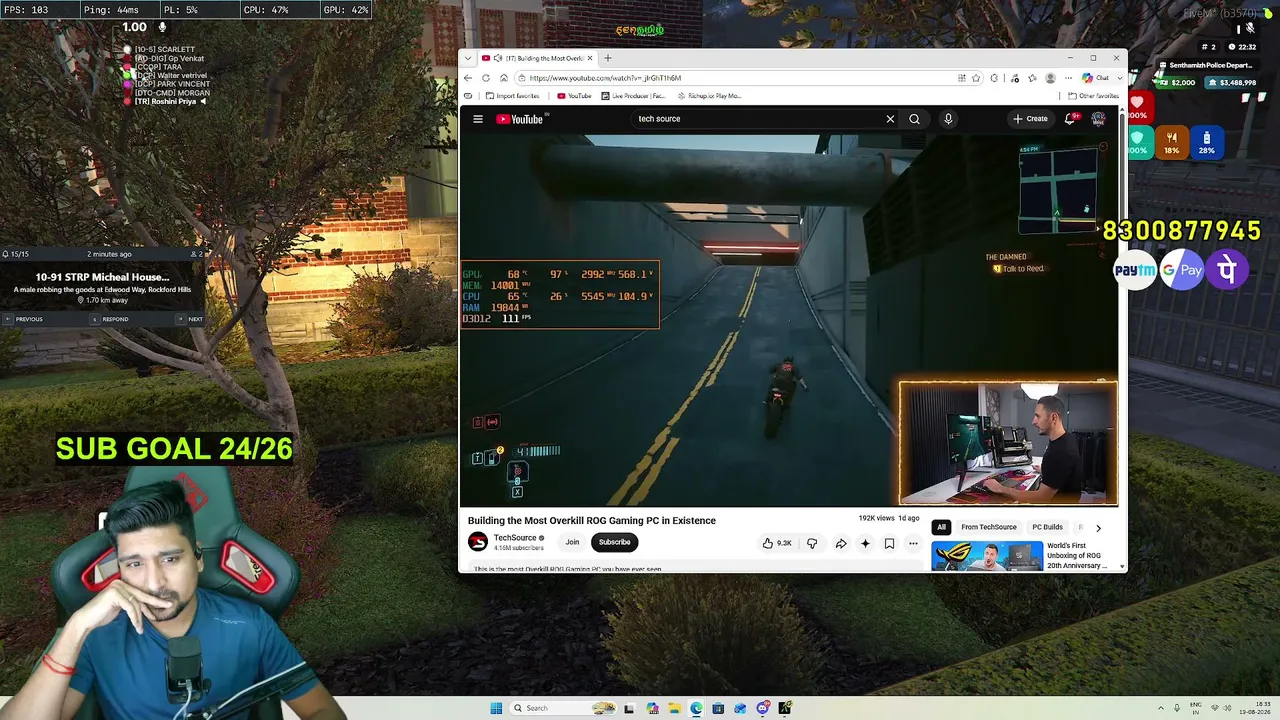
Task: Open the YouTube account avatar menu
Action: (x=1098, y=119)
